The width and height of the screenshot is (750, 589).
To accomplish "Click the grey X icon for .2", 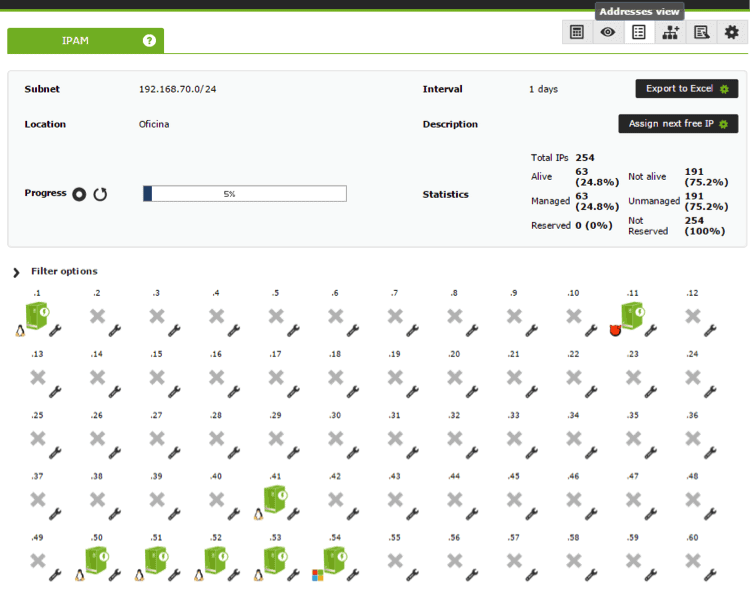I will (98, 316).
